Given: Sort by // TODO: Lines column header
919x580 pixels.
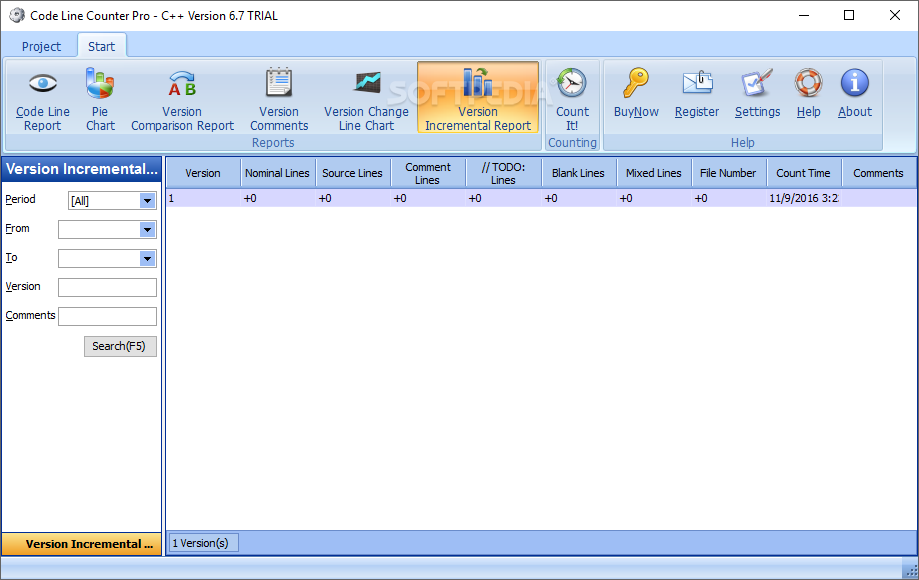Looking at the screenshot, I should [x=503, y=173].
